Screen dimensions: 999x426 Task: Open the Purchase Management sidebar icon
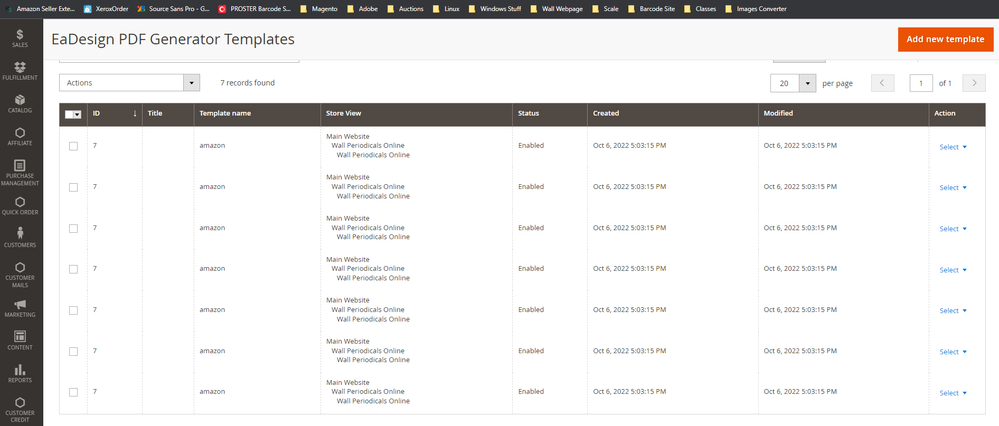pyautogui.click(x=20, y=172)
